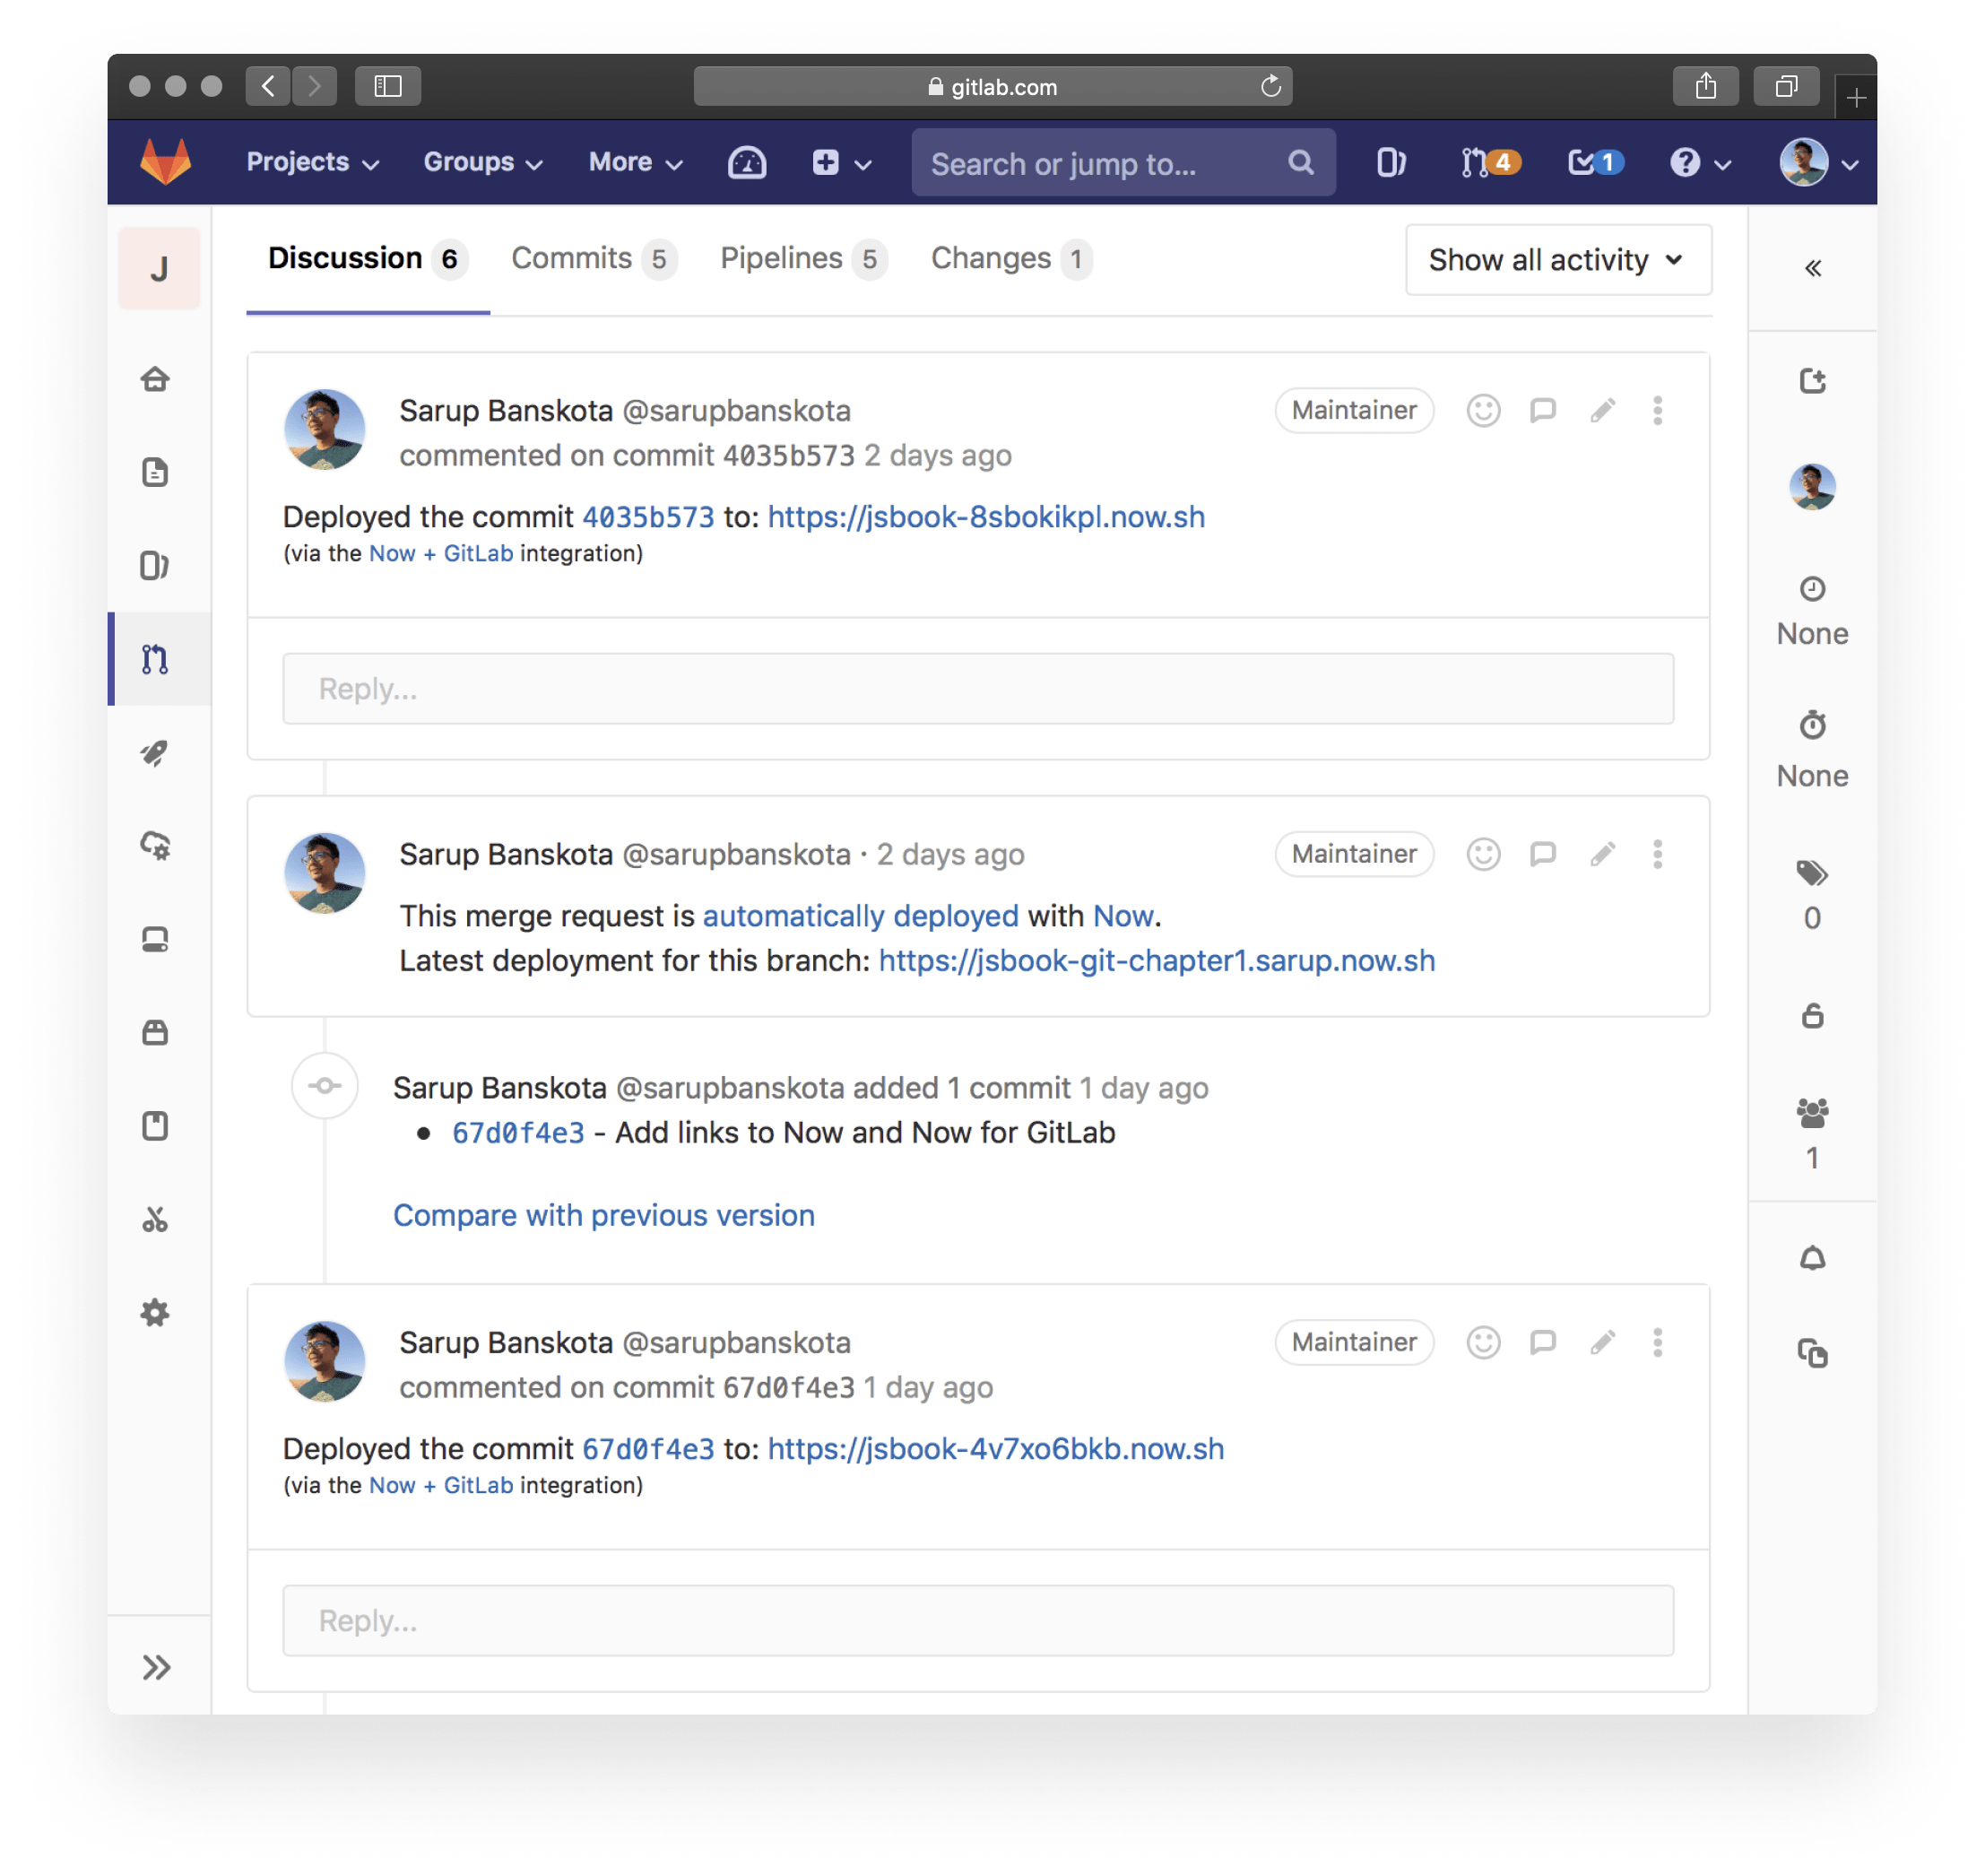This screenshot has height=1876, width=1985.
Task: Add emoji reaction to automatically deployed comment
Action: (1483, 854)
